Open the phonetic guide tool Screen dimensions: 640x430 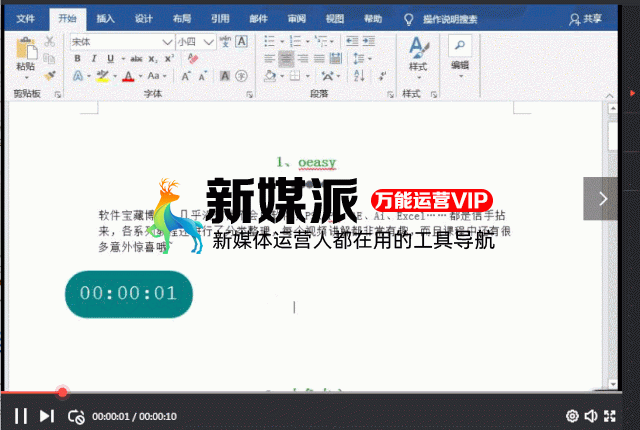225,41
